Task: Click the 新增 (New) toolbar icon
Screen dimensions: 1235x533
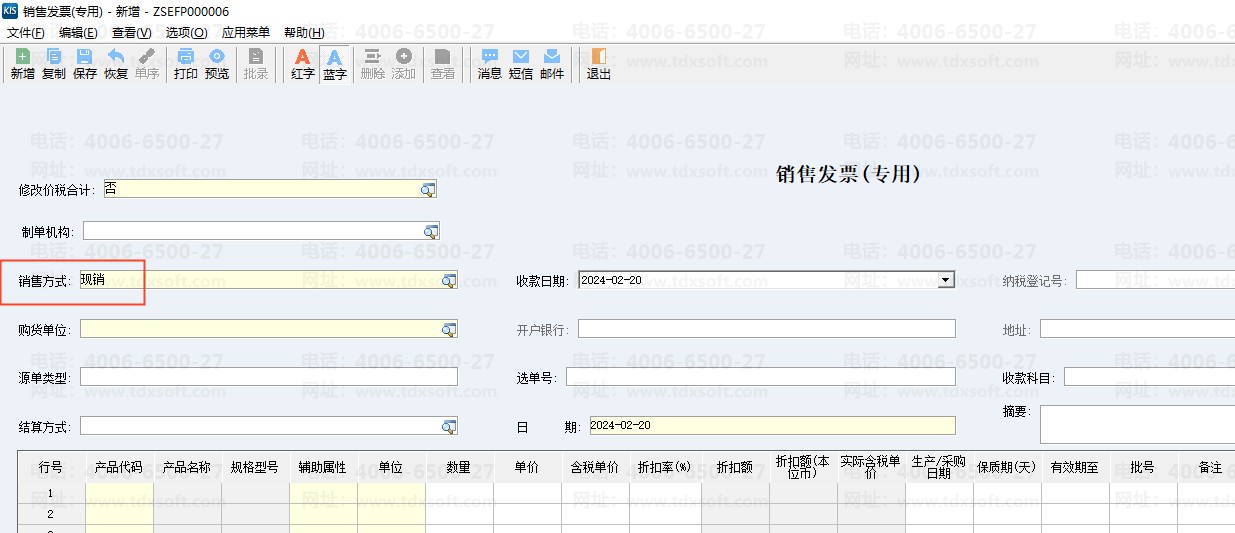Action: coord(22,64)
